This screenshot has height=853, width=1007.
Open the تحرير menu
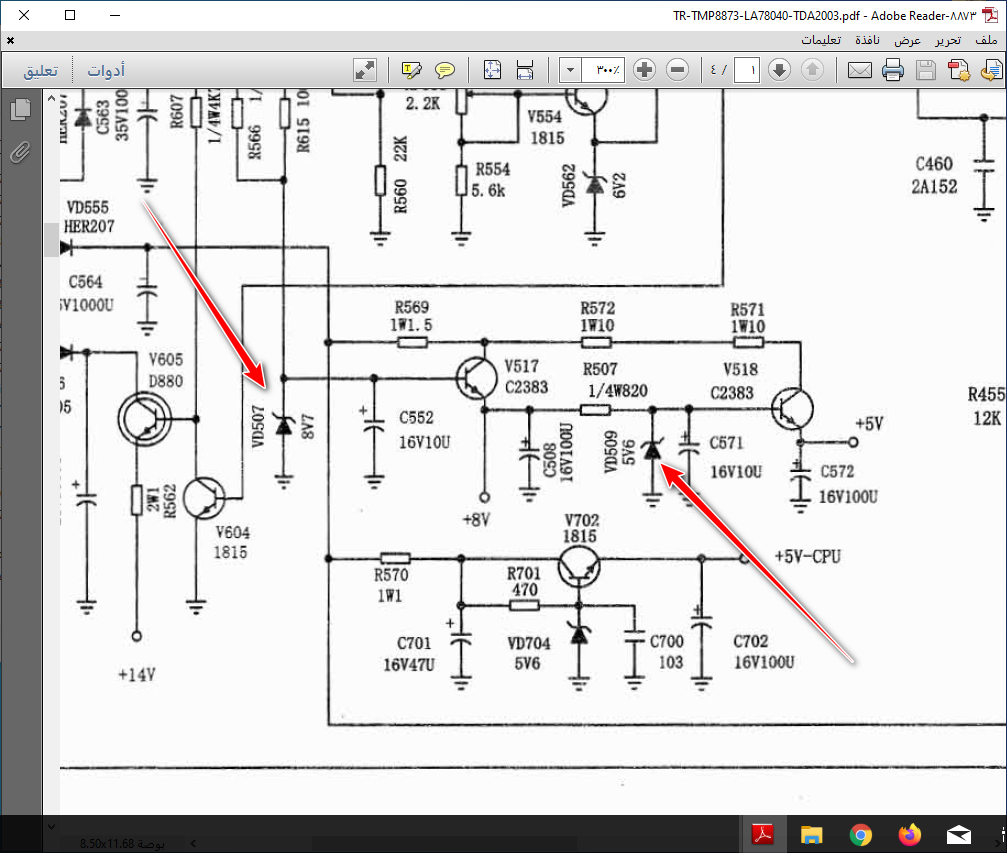(x=948, y=40)
